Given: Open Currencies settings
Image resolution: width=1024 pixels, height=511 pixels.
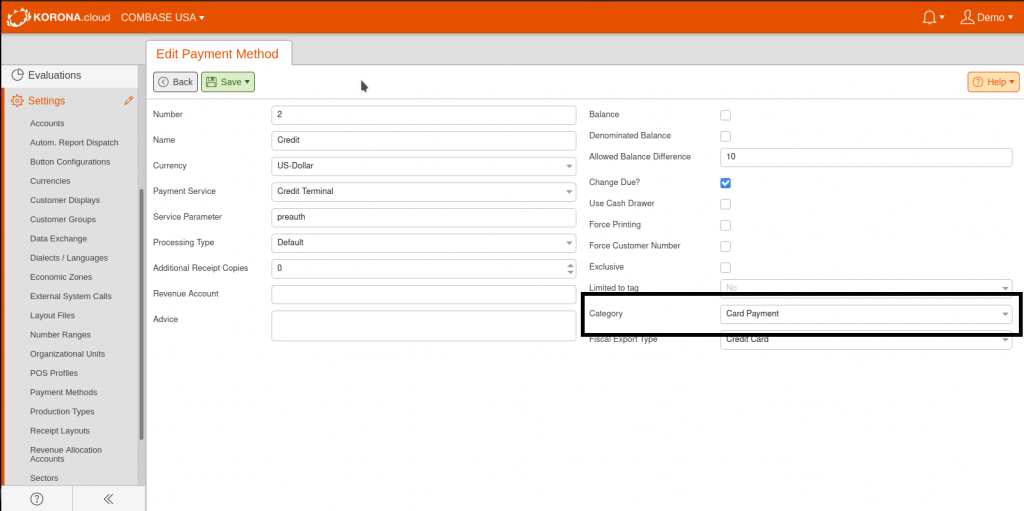Looking at the screenshot, I should click(50, 181).
